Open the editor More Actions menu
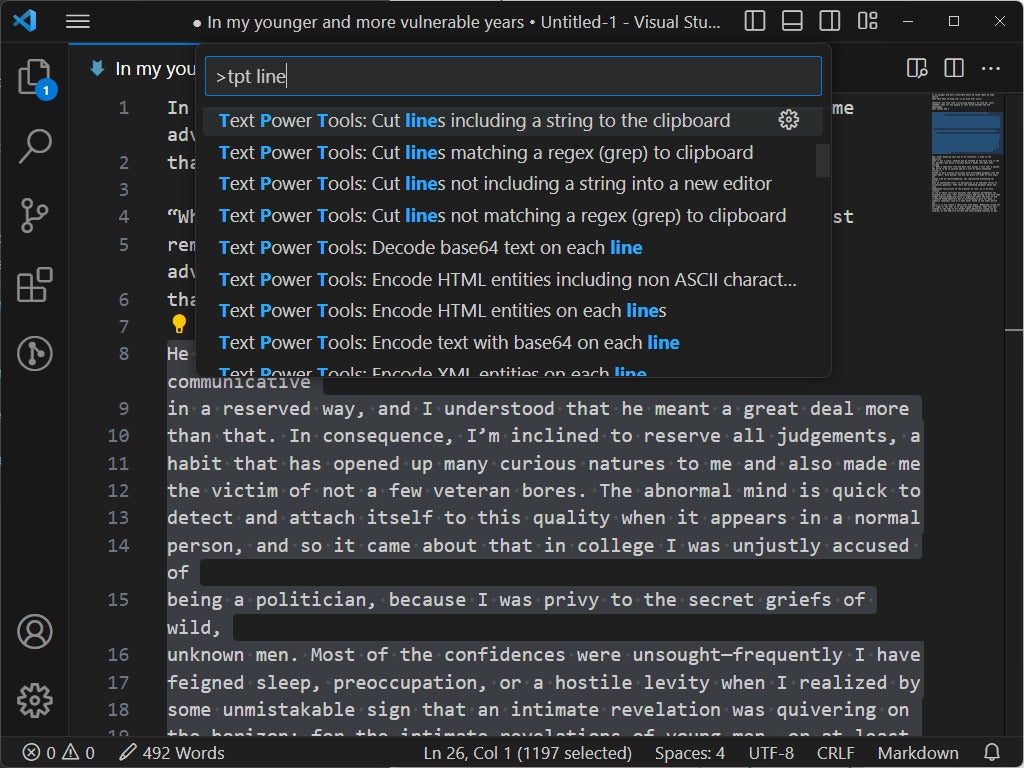This screenshot has width=1024, height=768. (990, 68)
